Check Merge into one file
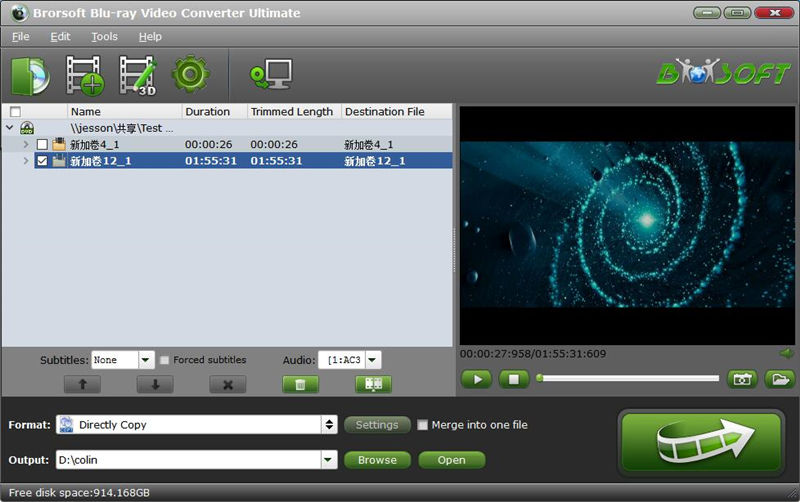 [x=423, y=425]
